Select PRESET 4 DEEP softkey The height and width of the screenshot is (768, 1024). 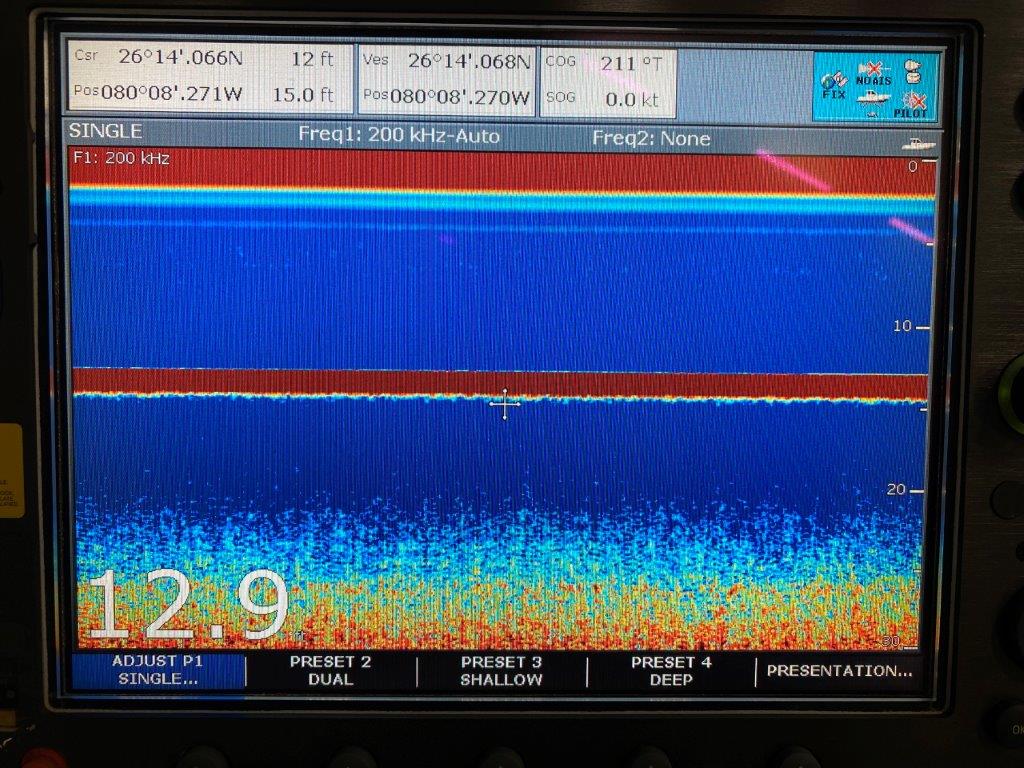[x=671, y=670]
